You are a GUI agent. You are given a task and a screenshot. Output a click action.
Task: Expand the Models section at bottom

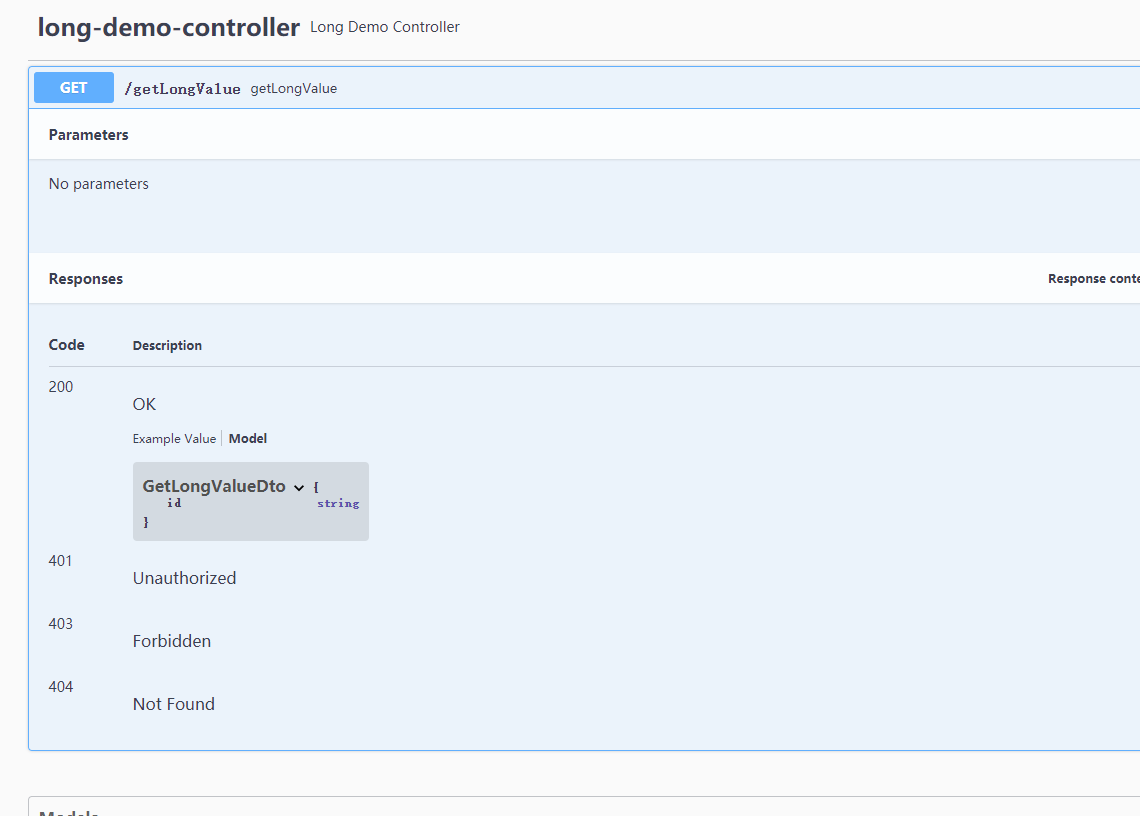pyautogui.click(x=68, y=812)
